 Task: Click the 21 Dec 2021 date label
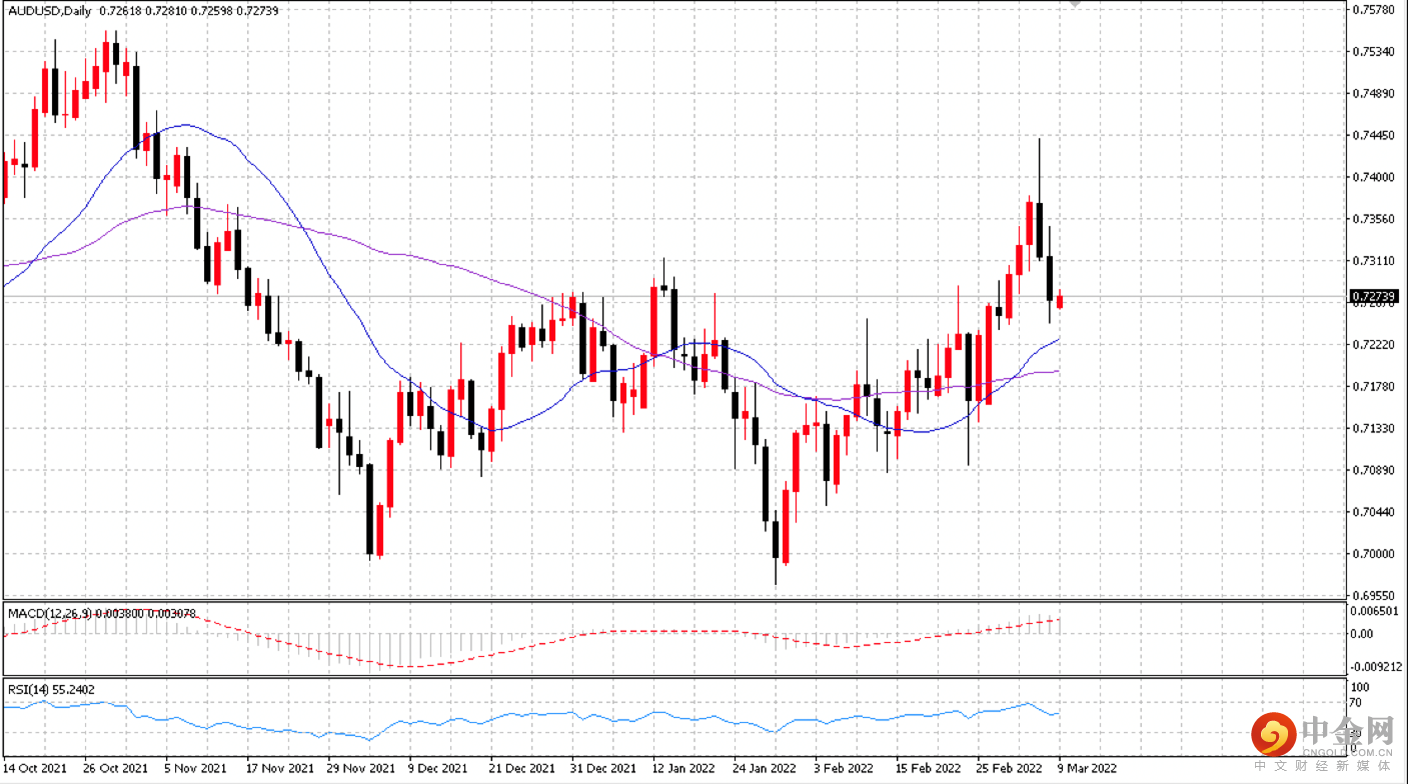523,769
